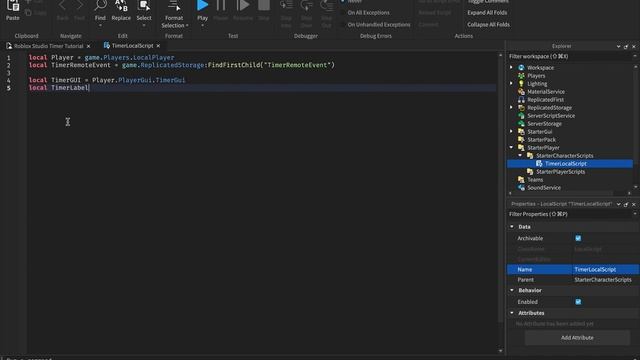Click the Parent property value
640x360 pixels.
pyautogui.click(x=606, y=280)
